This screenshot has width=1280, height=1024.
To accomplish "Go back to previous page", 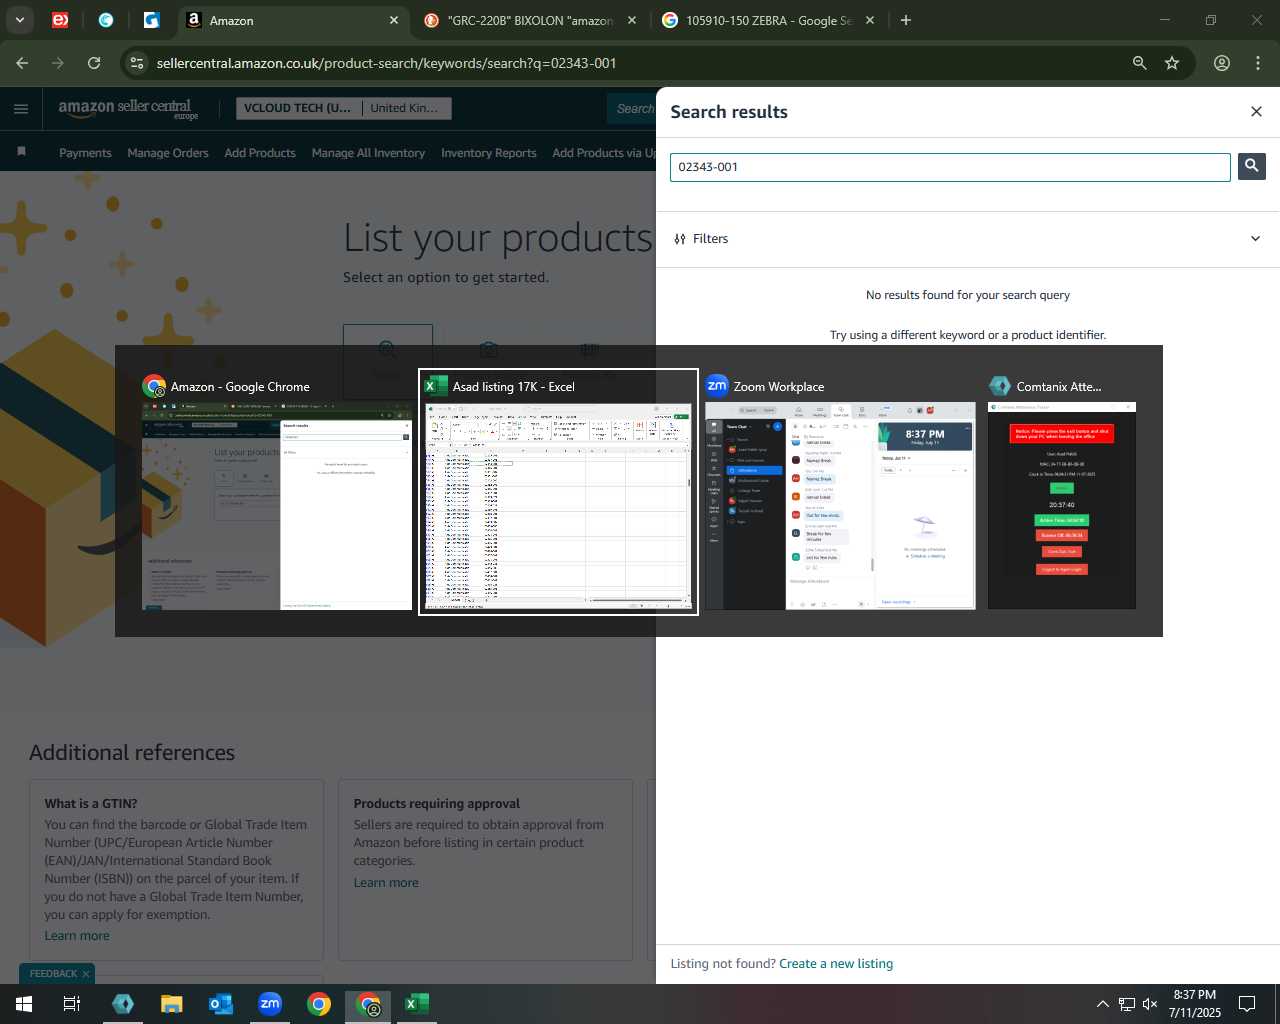I will 22,63.
